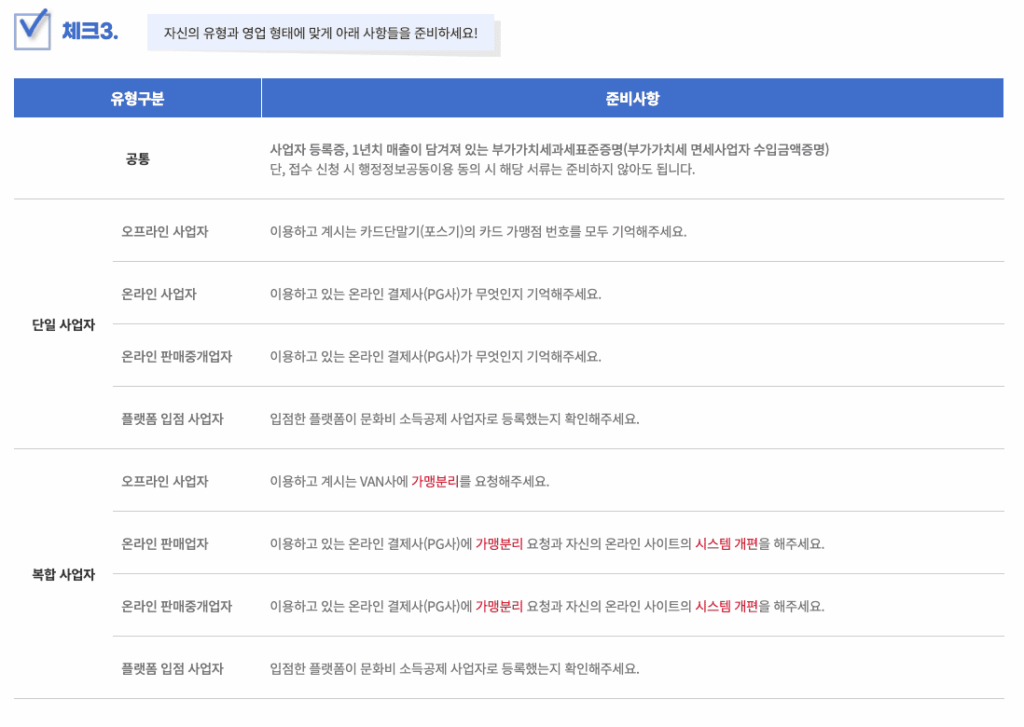Viewport: 1024px width, 727px height.
Task: Click the PG사 description in 온라인 사업자 row
Action: coord(436,294)
